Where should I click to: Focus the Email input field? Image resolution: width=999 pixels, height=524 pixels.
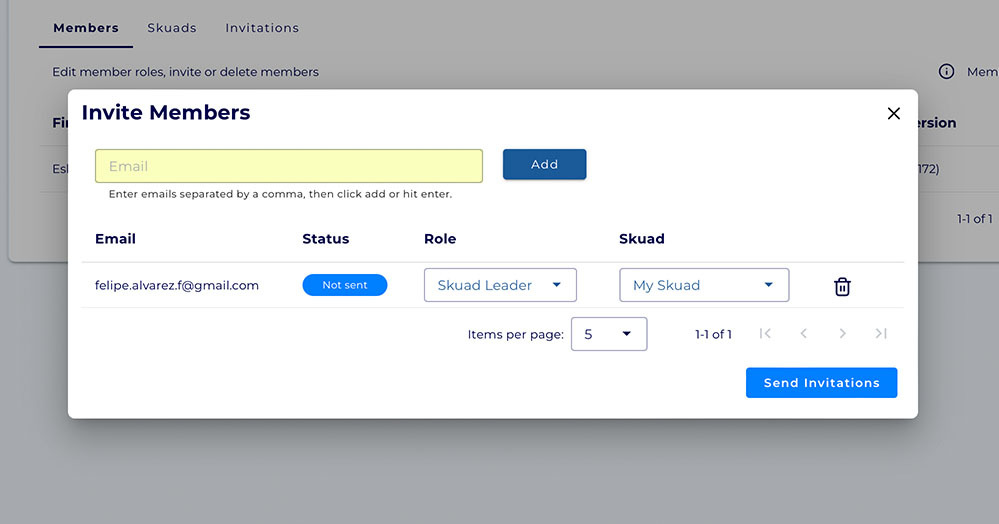(289, 166)
